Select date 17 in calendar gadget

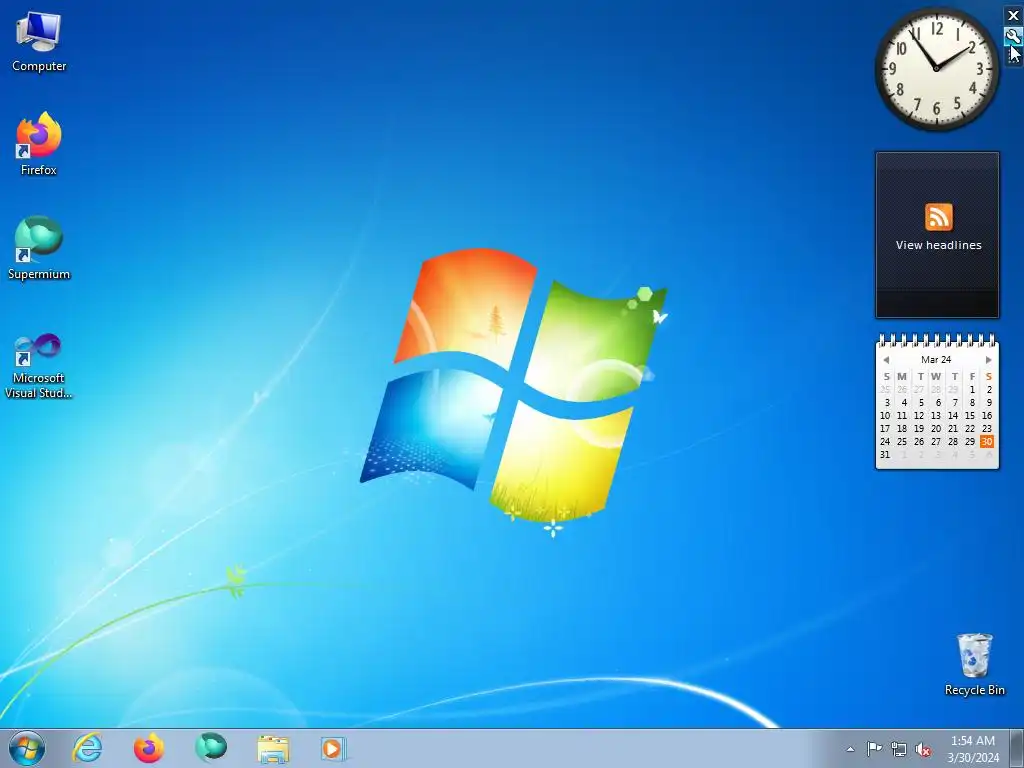[x=885, y=428]
